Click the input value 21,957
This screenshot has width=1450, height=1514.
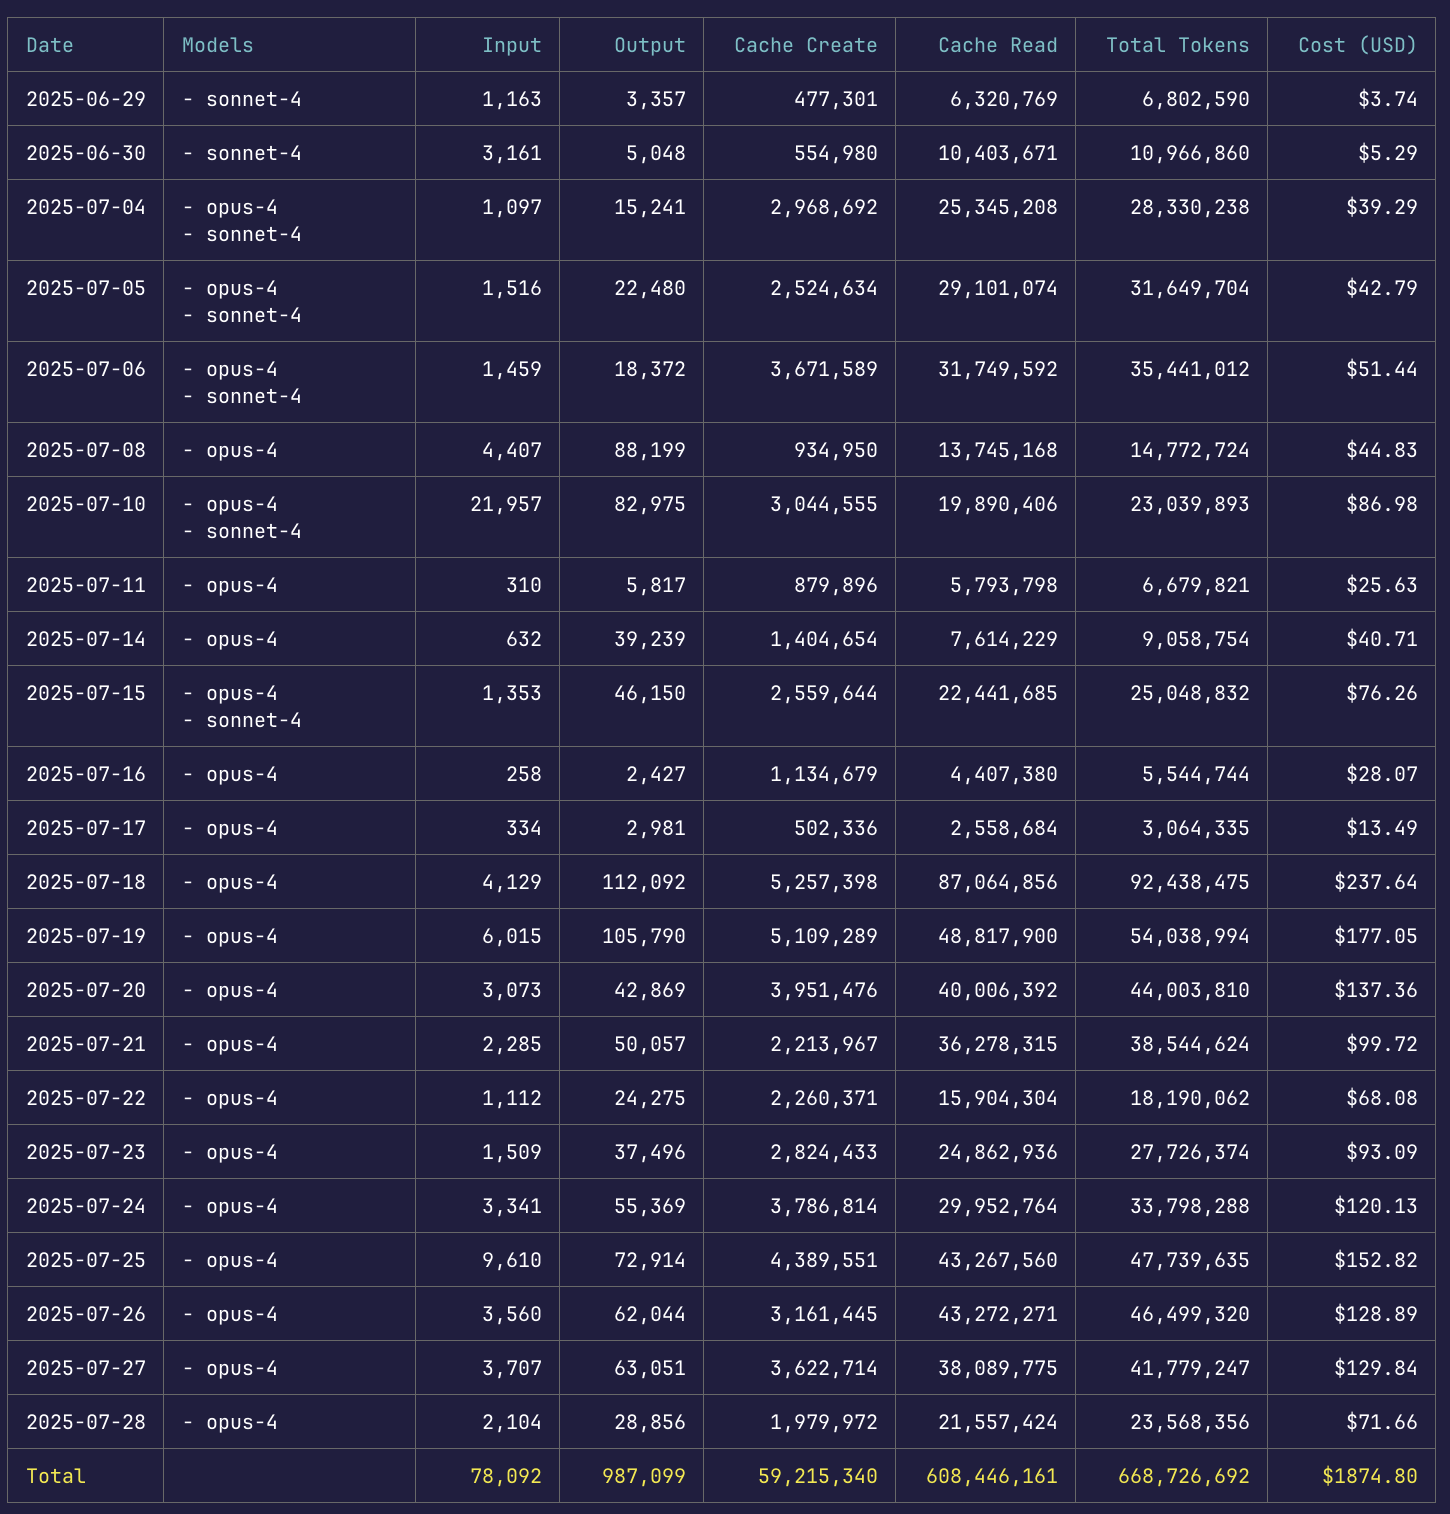click(506, 504)
